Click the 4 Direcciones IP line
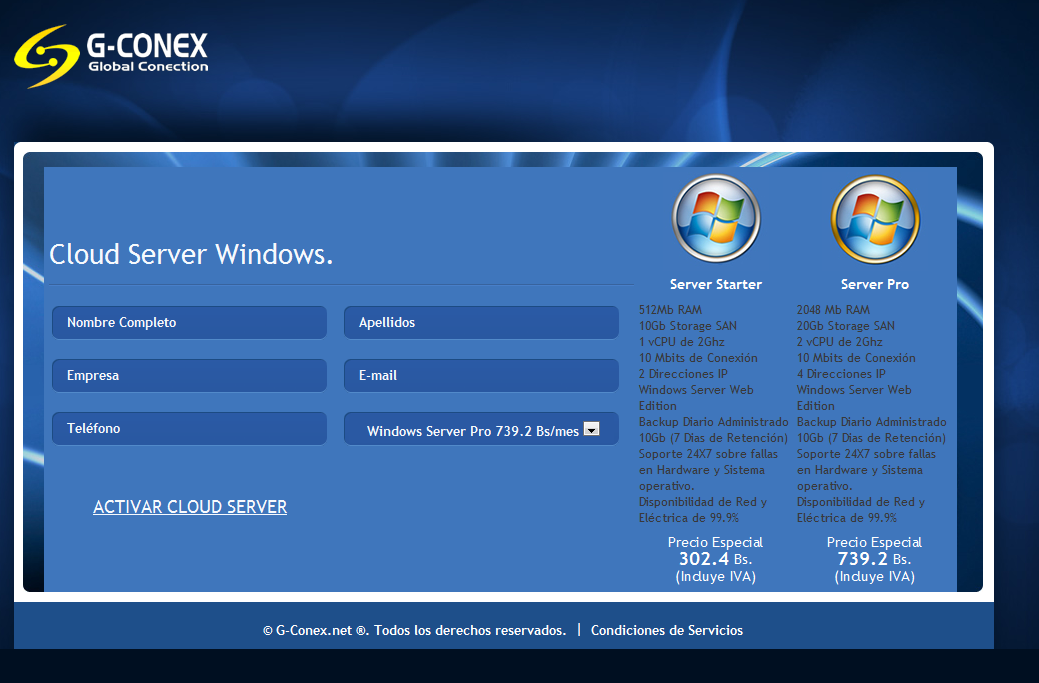This screenshot has height=683, width=1039. (x=841, y=374)
